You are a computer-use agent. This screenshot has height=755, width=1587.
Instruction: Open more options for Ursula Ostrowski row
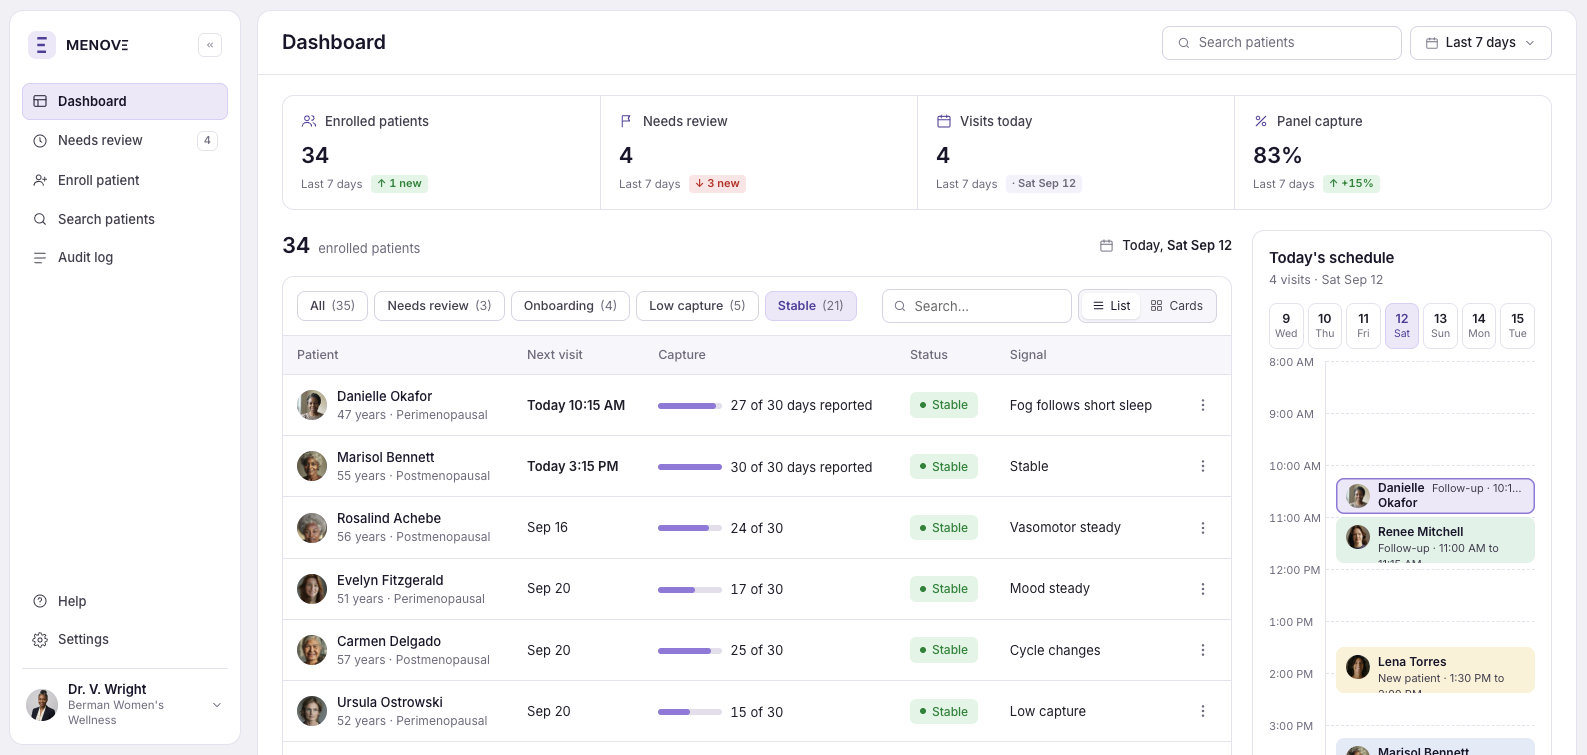[1203, 711]
